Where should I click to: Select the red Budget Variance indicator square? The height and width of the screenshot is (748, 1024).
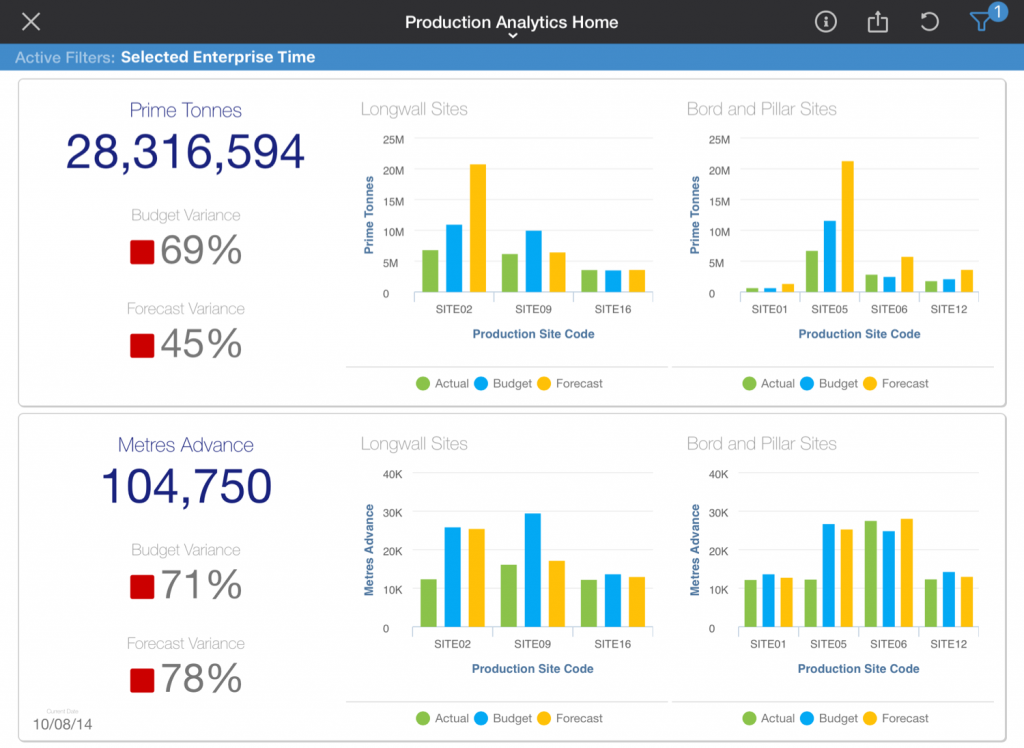coord(140,250)
